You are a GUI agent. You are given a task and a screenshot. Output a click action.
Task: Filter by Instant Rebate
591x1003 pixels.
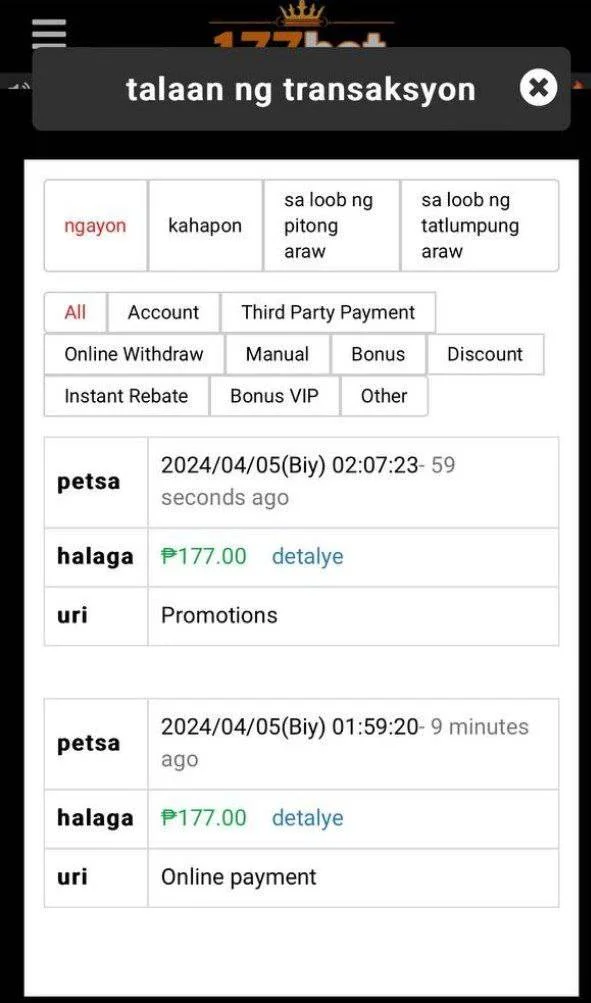click(127, 396)
